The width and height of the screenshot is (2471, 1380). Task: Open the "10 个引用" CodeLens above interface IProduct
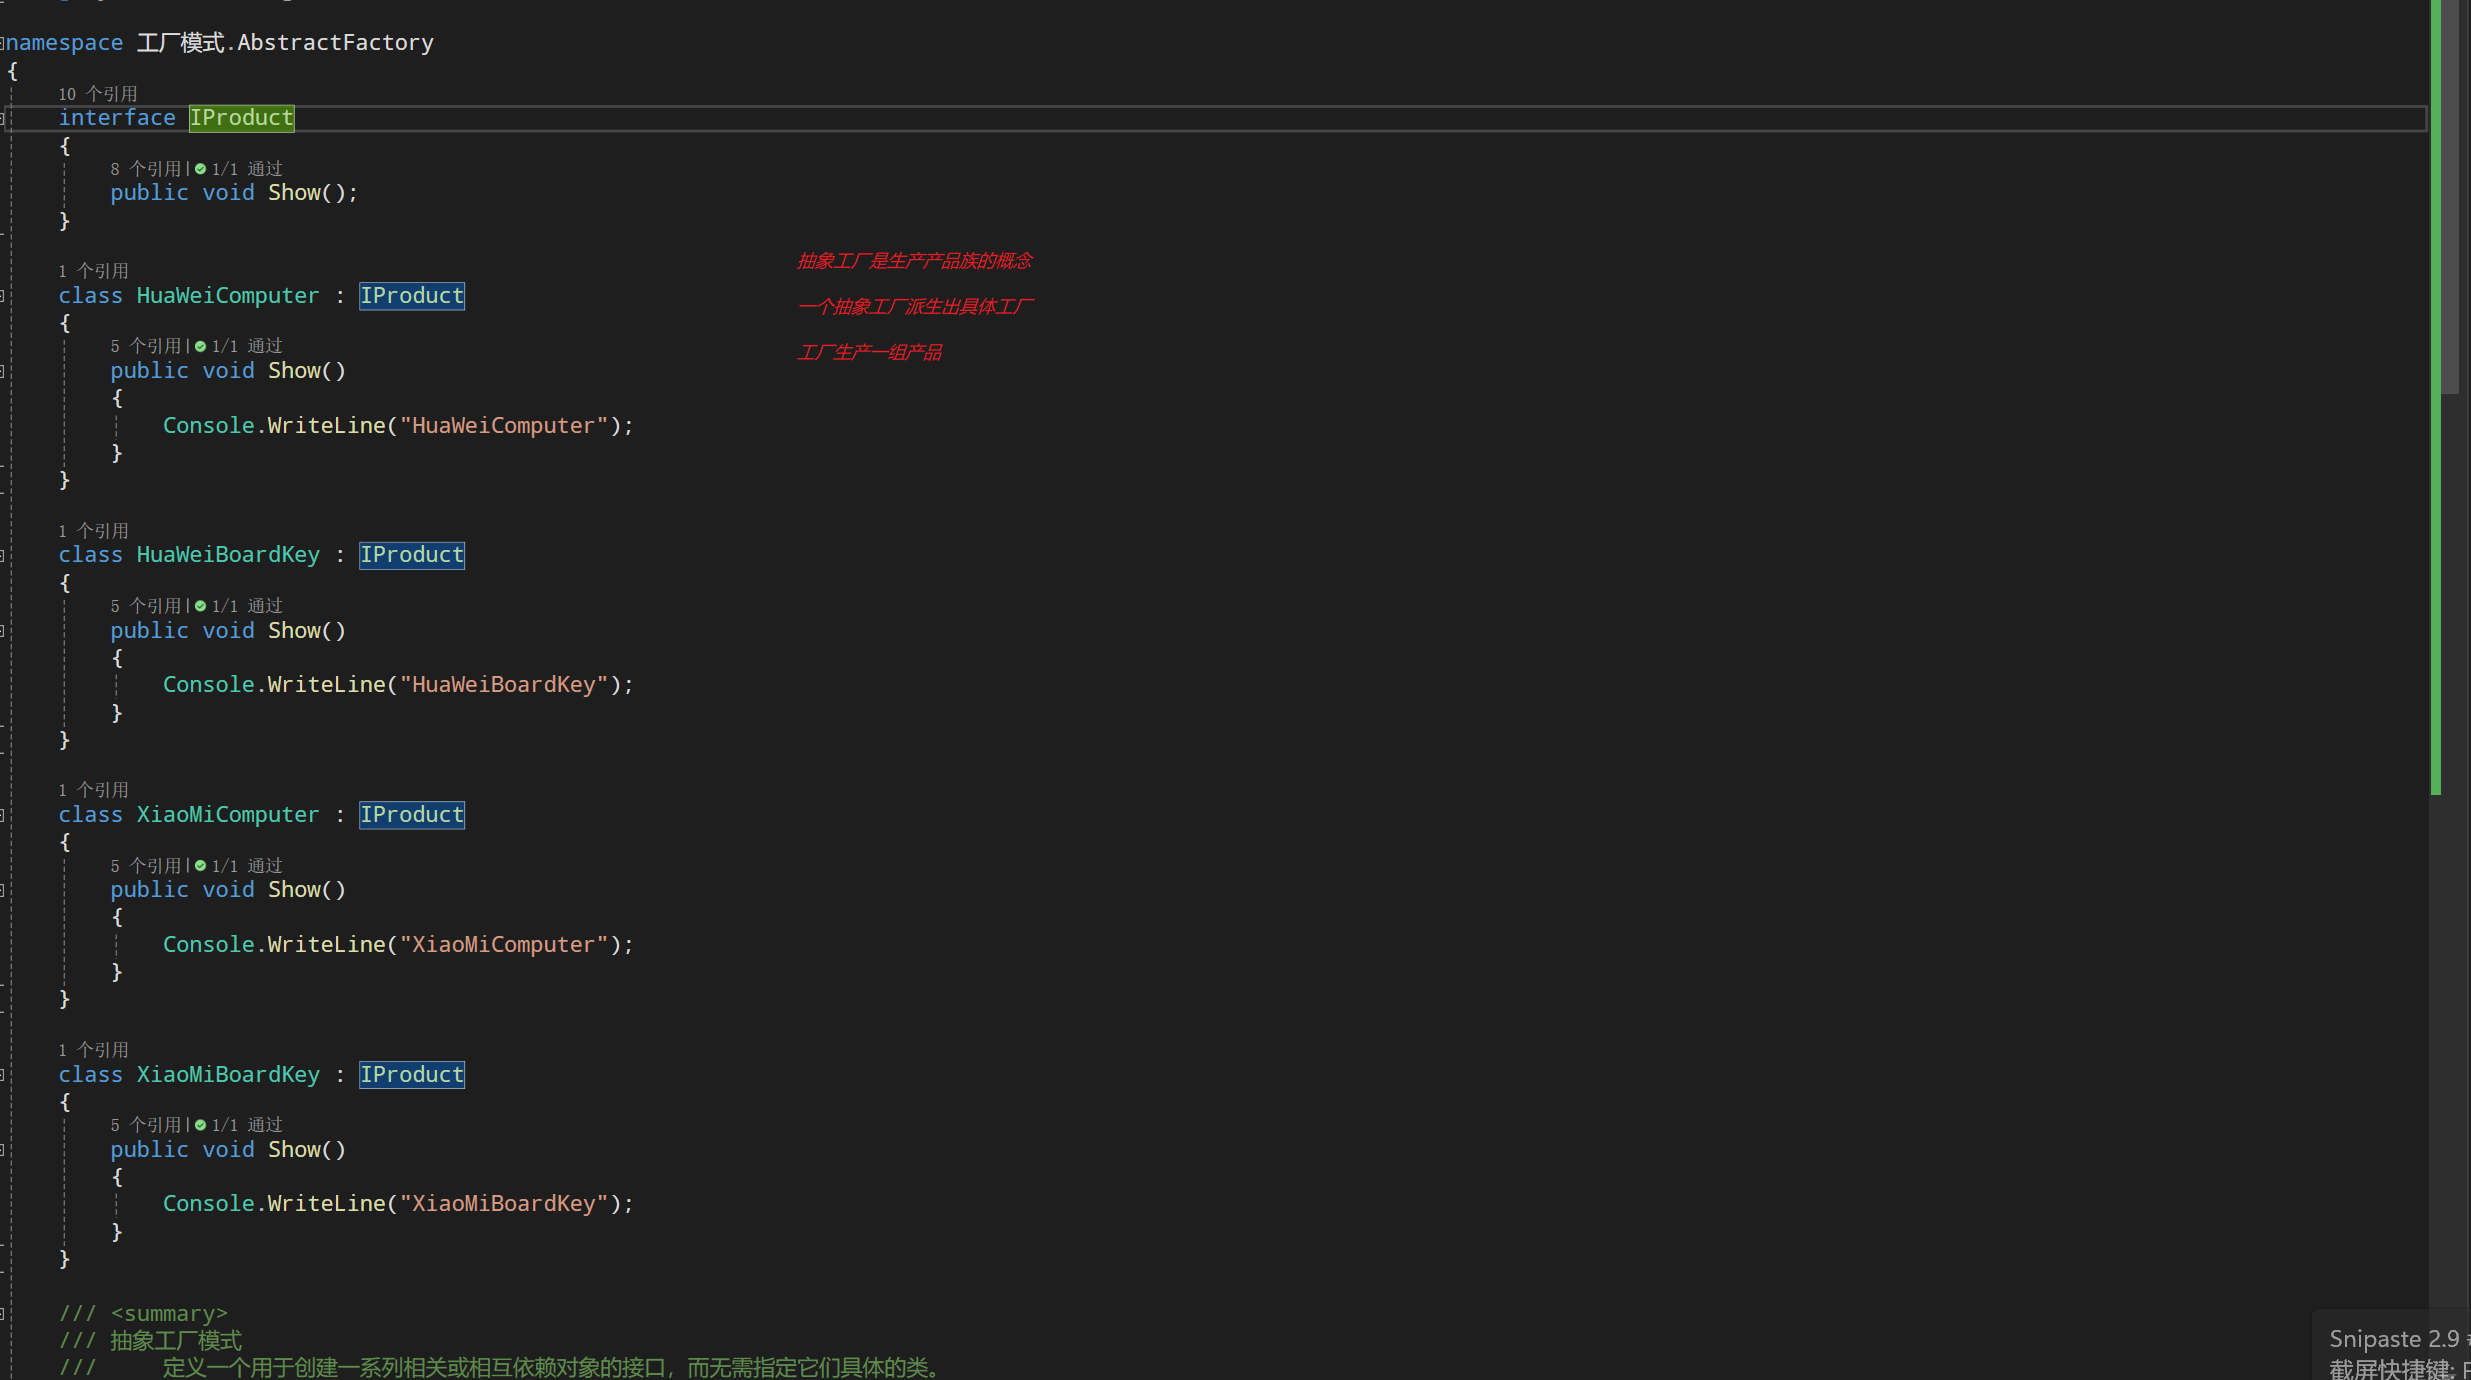[98, 94]
